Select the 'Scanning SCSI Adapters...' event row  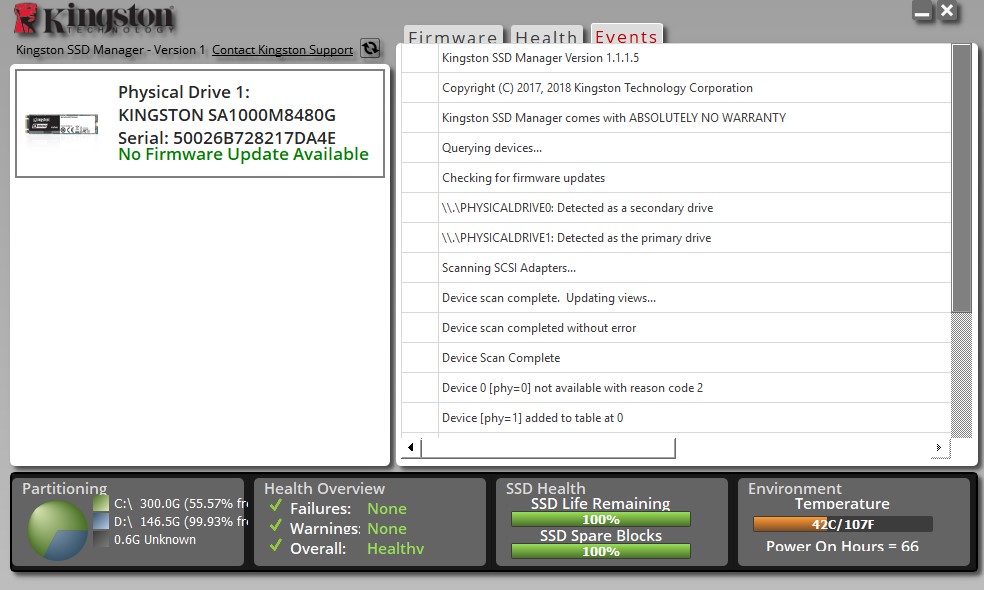[676, 268]
